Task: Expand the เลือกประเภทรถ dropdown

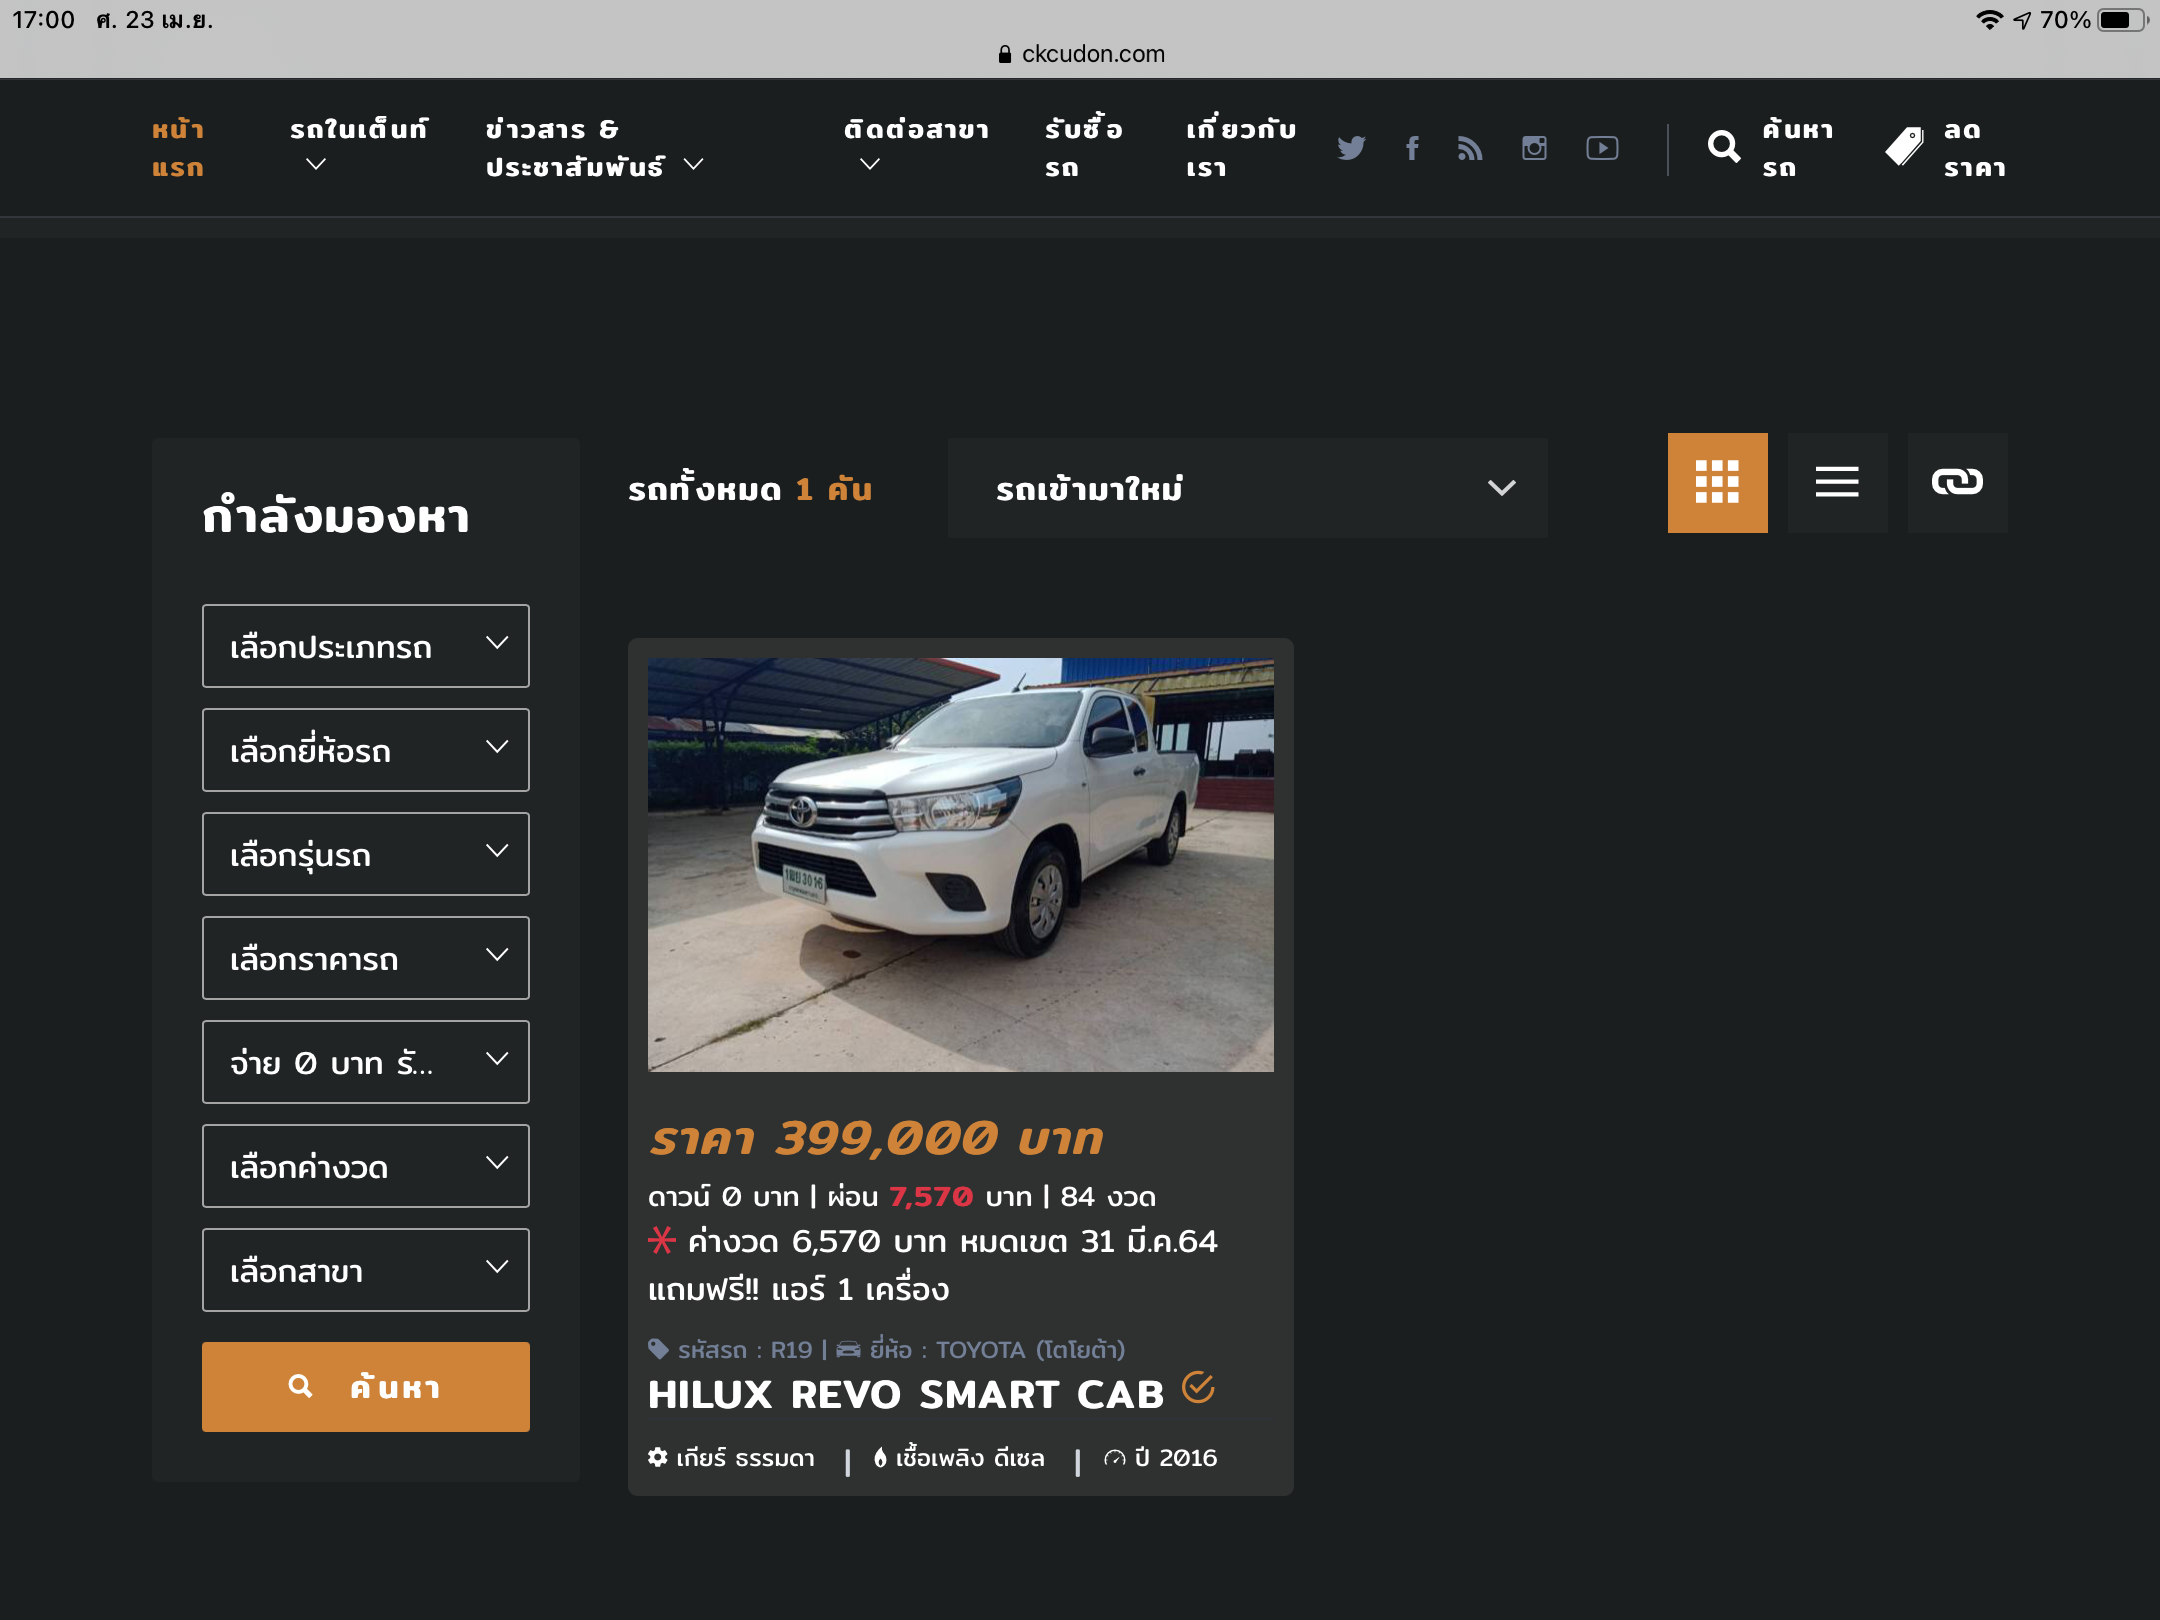Action: [366, 646]
